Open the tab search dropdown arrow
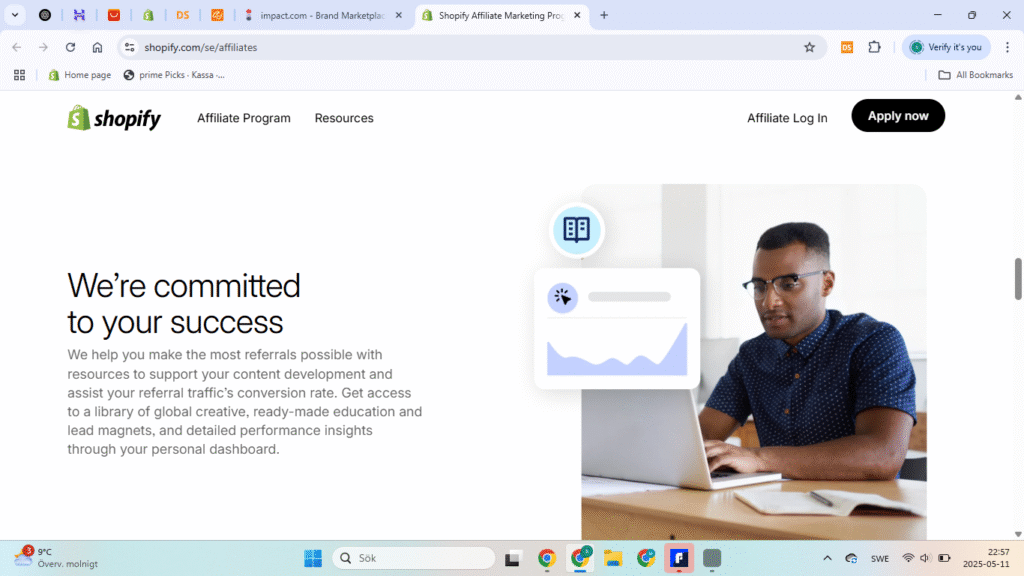1024x576 pixels. click(x=14, y=15)
